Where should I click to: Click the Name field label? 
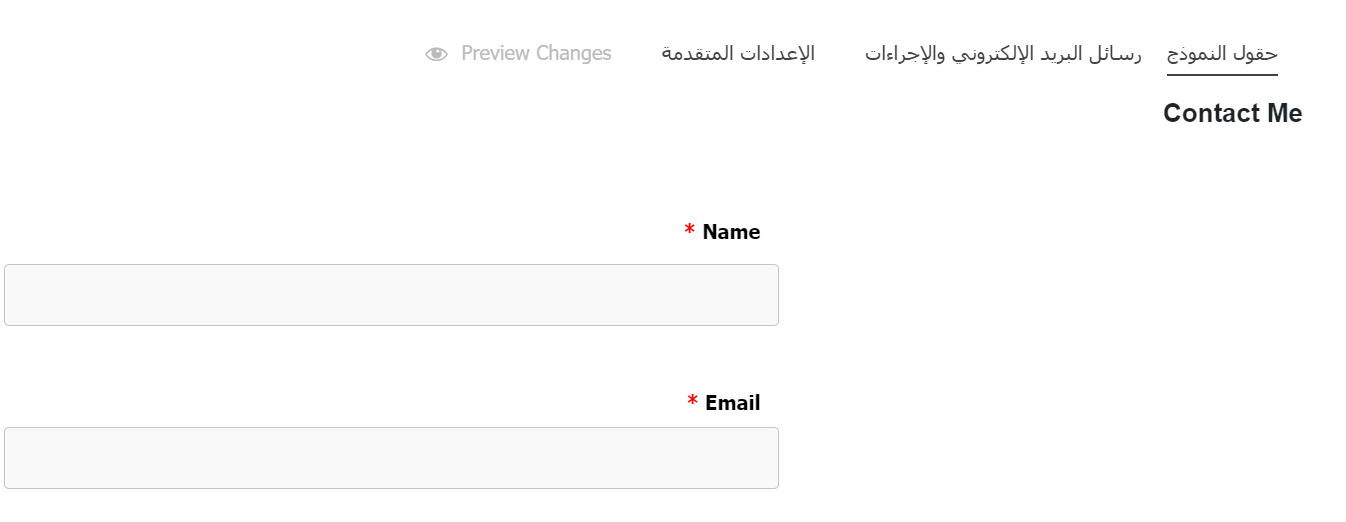coord(731,232)
